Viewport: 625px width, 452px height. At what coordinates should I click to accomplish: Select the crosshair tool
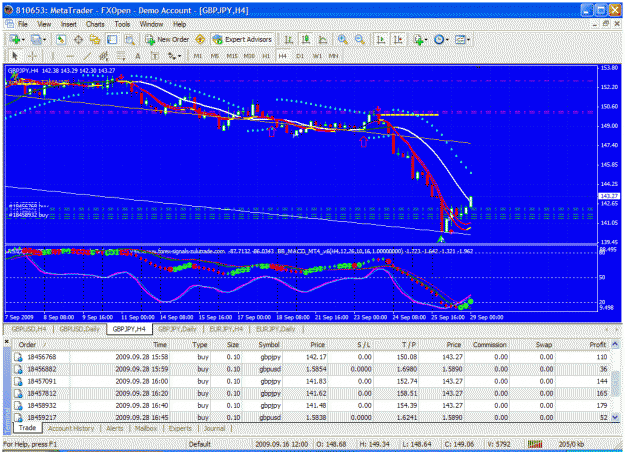pos(32,56)
